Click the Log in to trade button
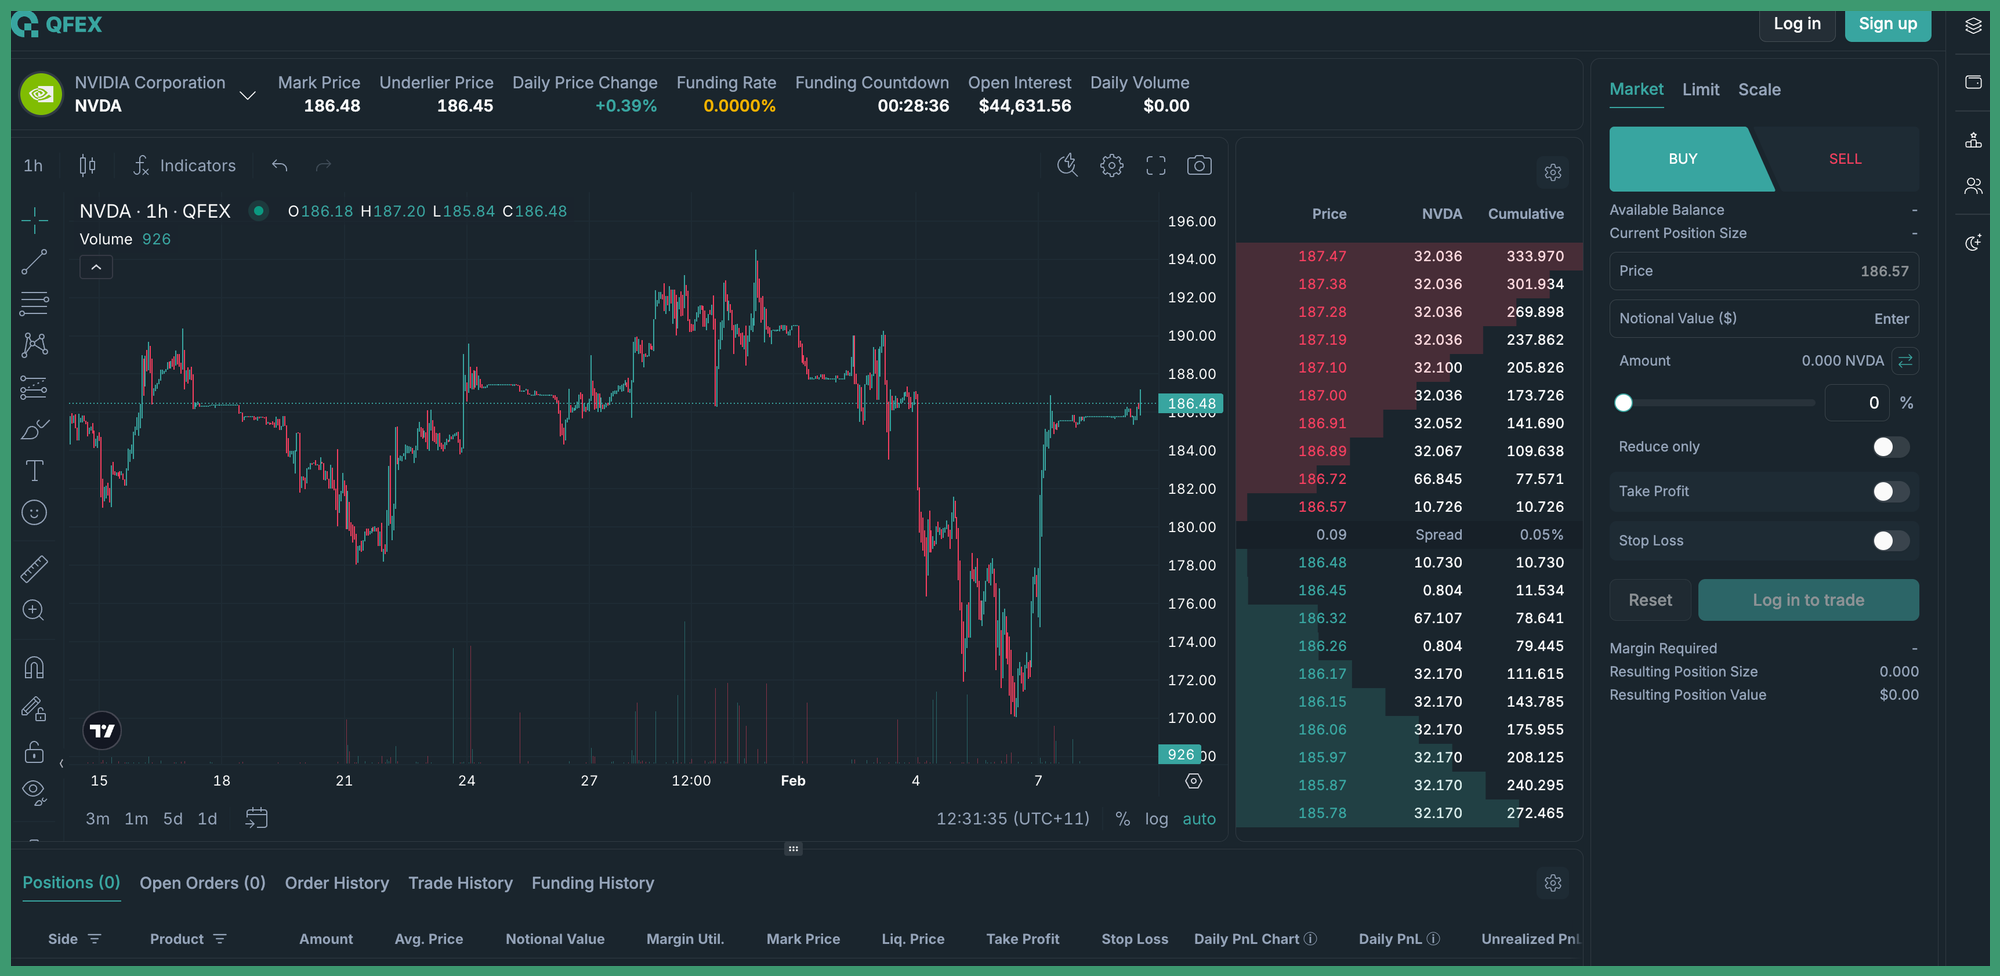 (x=1808, y=600)
